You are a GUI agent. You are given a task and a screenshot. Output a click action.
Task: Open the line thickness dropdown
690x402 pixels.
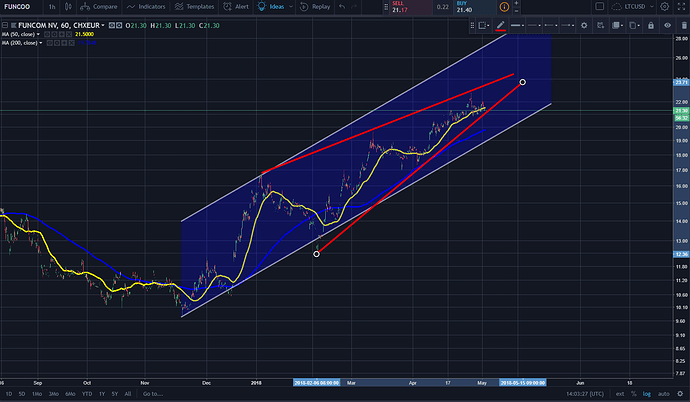pos(517,26)
